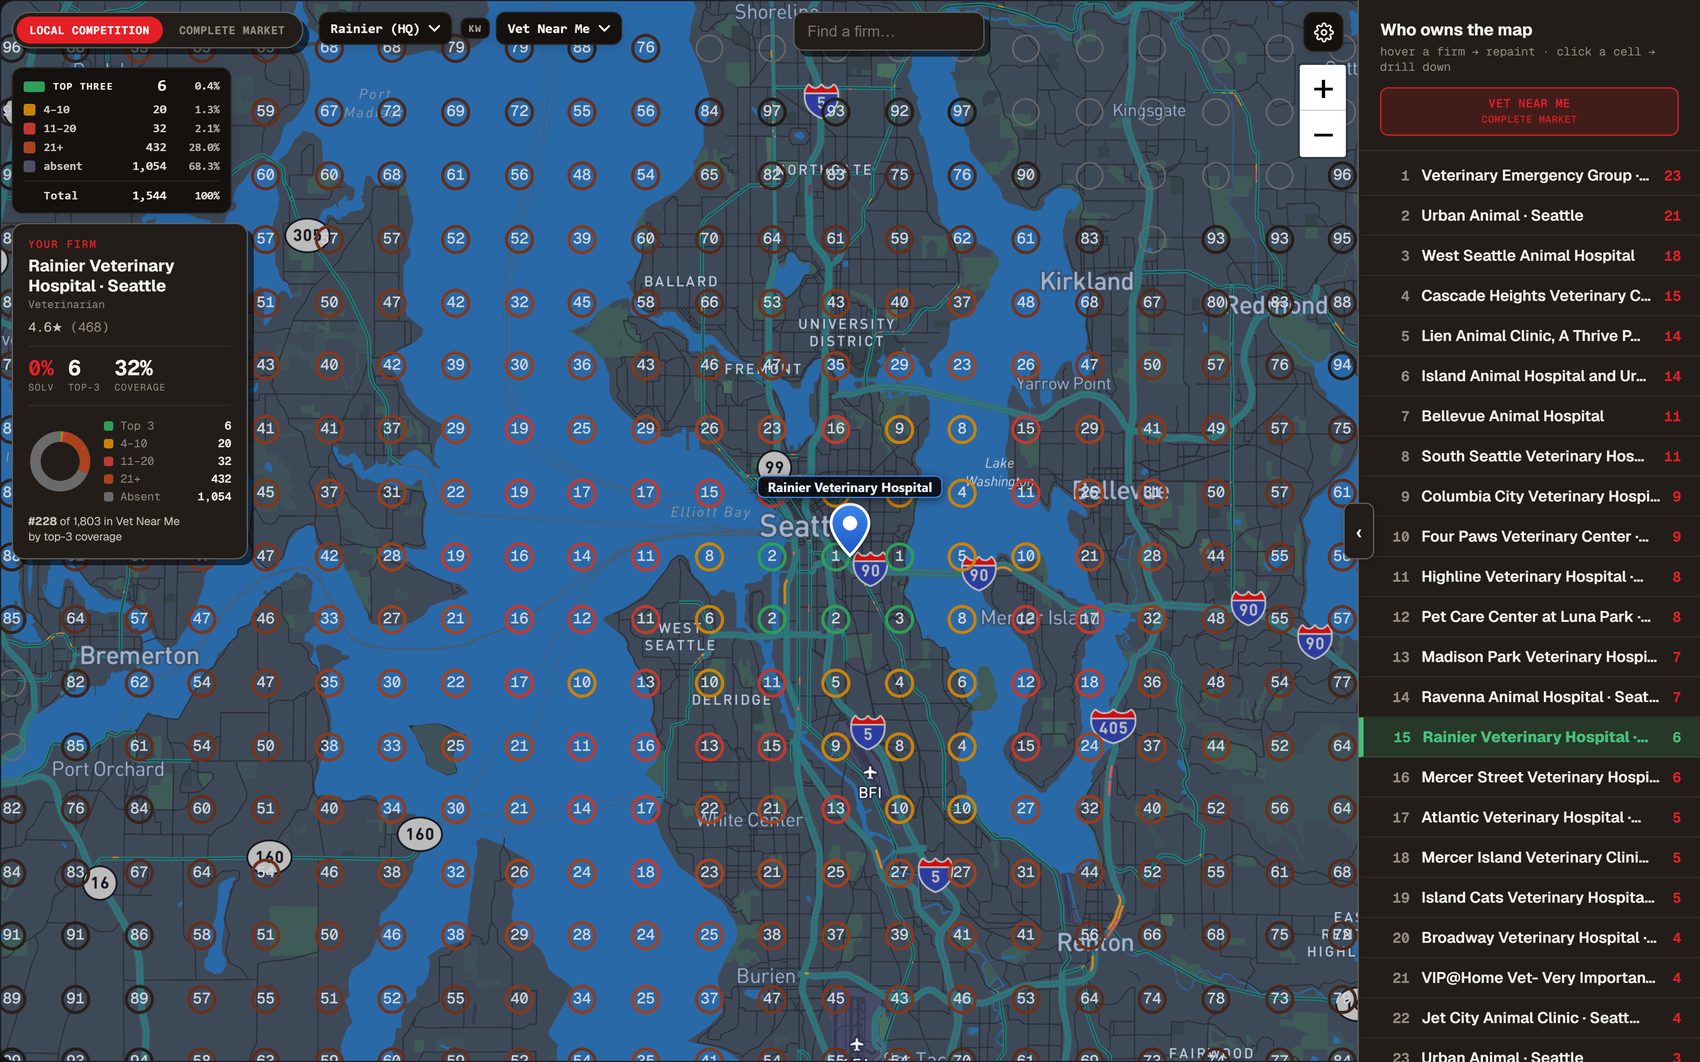Click the absent legend row
1700x1062 pixels.
coord(122,166)
